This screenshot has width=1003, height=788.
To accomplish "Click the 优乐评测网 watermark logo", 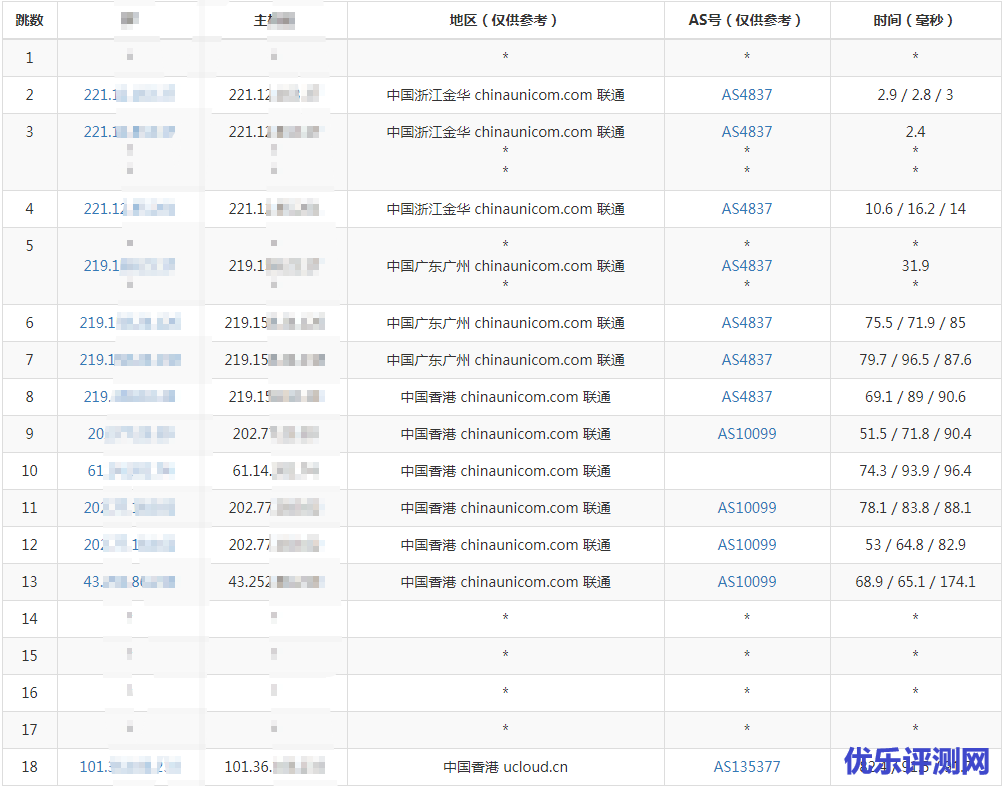I will 917,761.
